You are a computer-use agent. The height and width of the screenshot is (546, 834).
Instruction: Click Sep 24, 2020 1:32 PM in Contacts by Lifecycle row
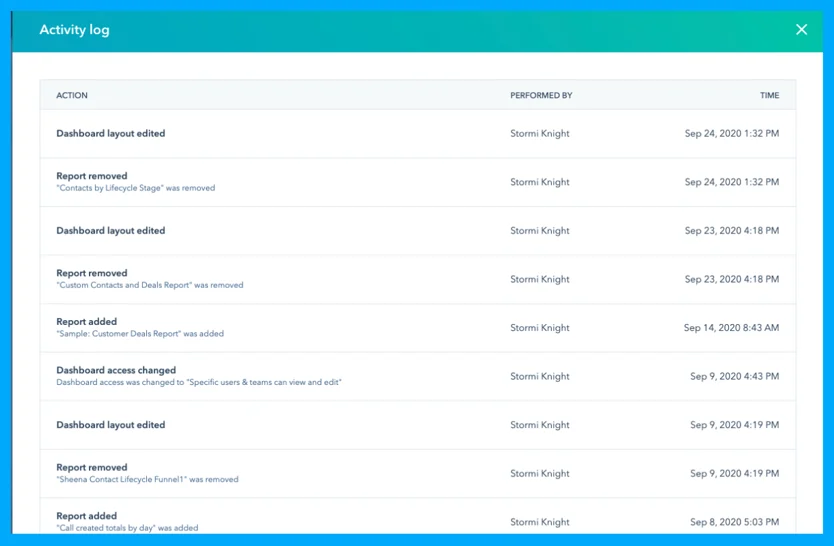point(732,182)
